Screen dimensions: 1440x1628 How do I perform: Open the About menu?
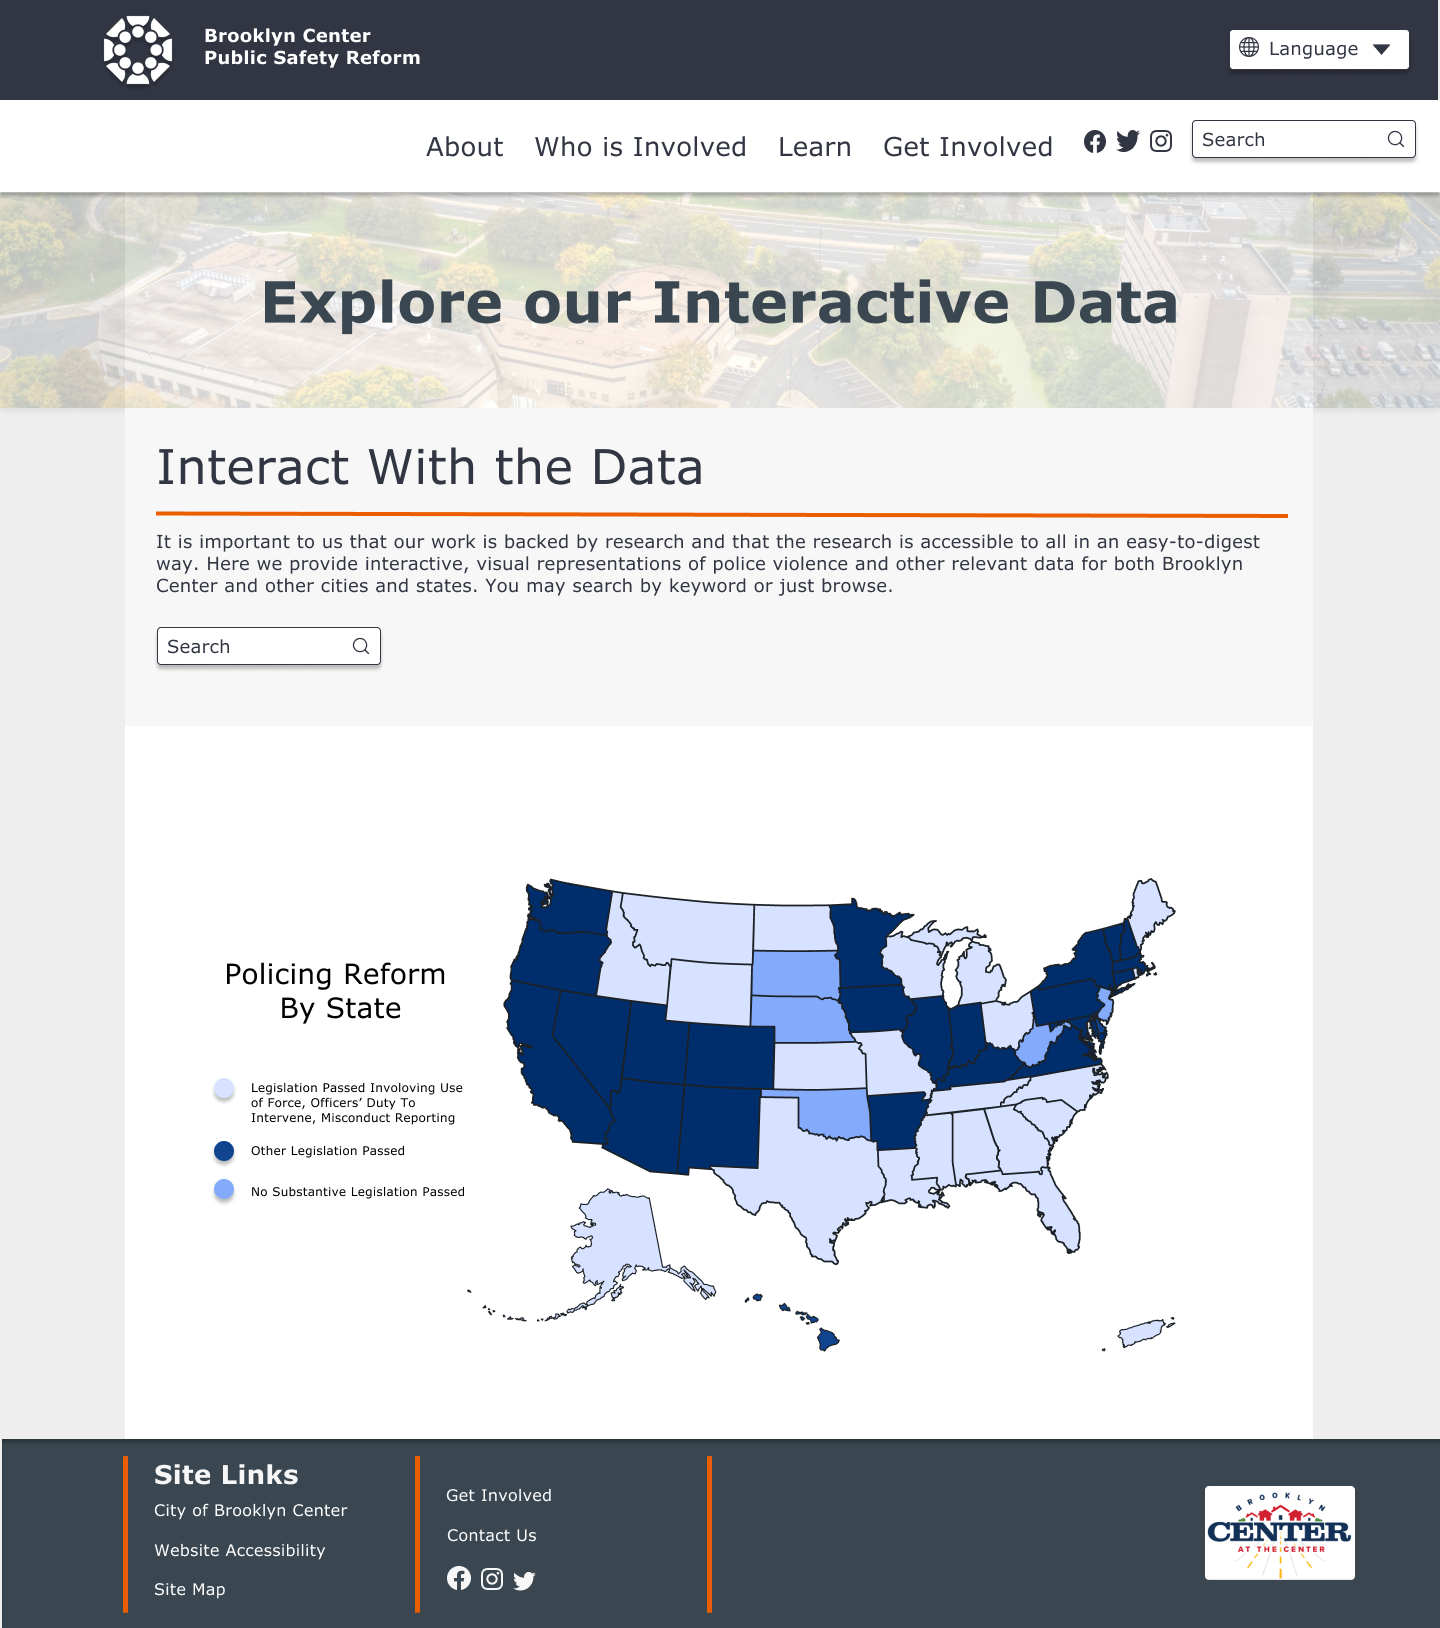tap(465, 147)
